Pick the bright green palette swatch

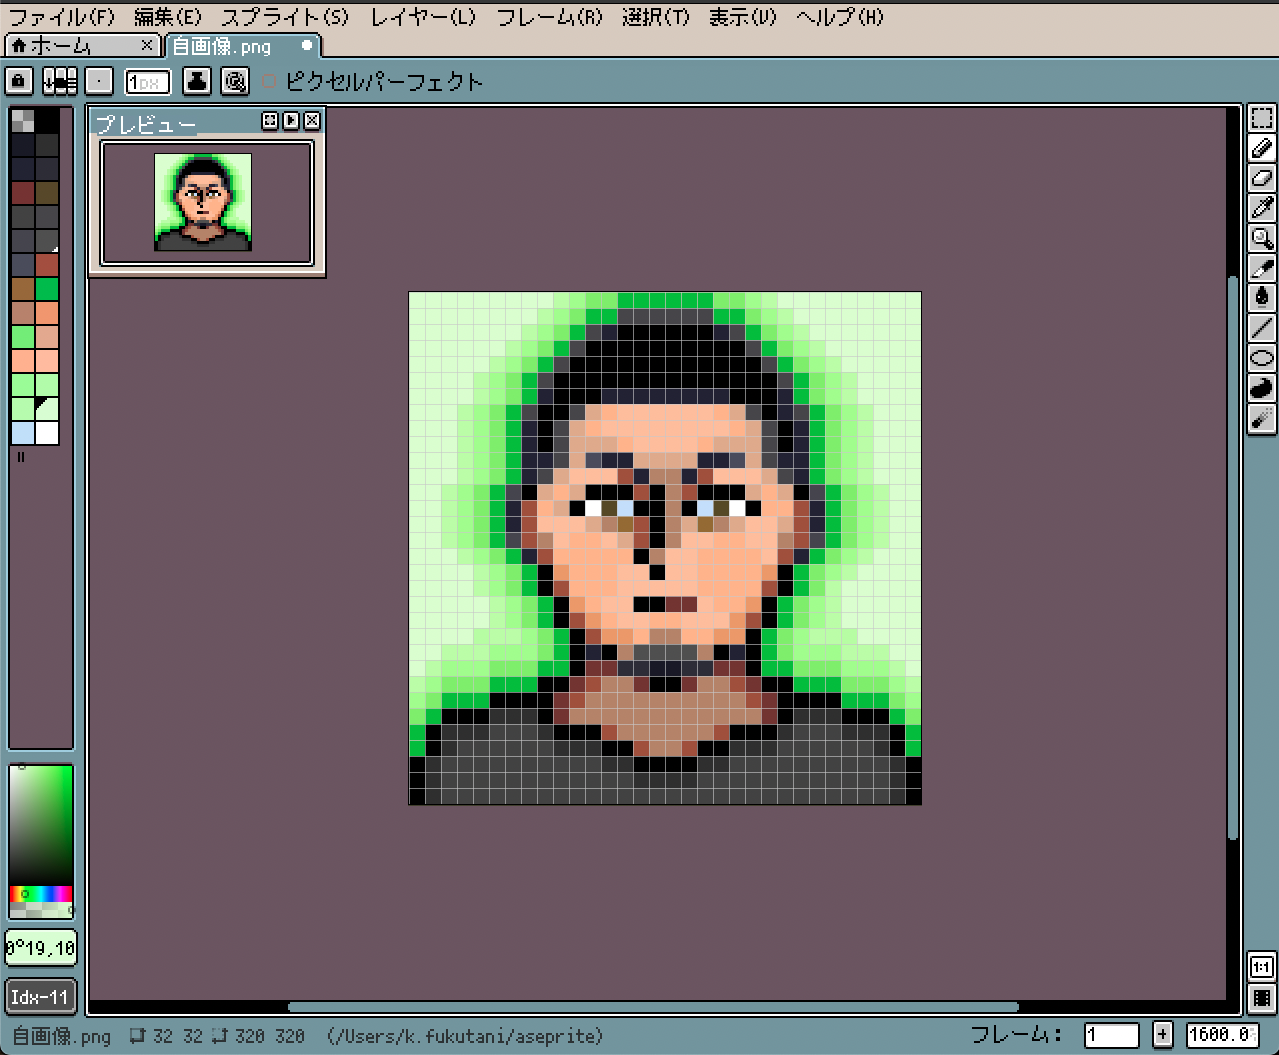point(47,289)
